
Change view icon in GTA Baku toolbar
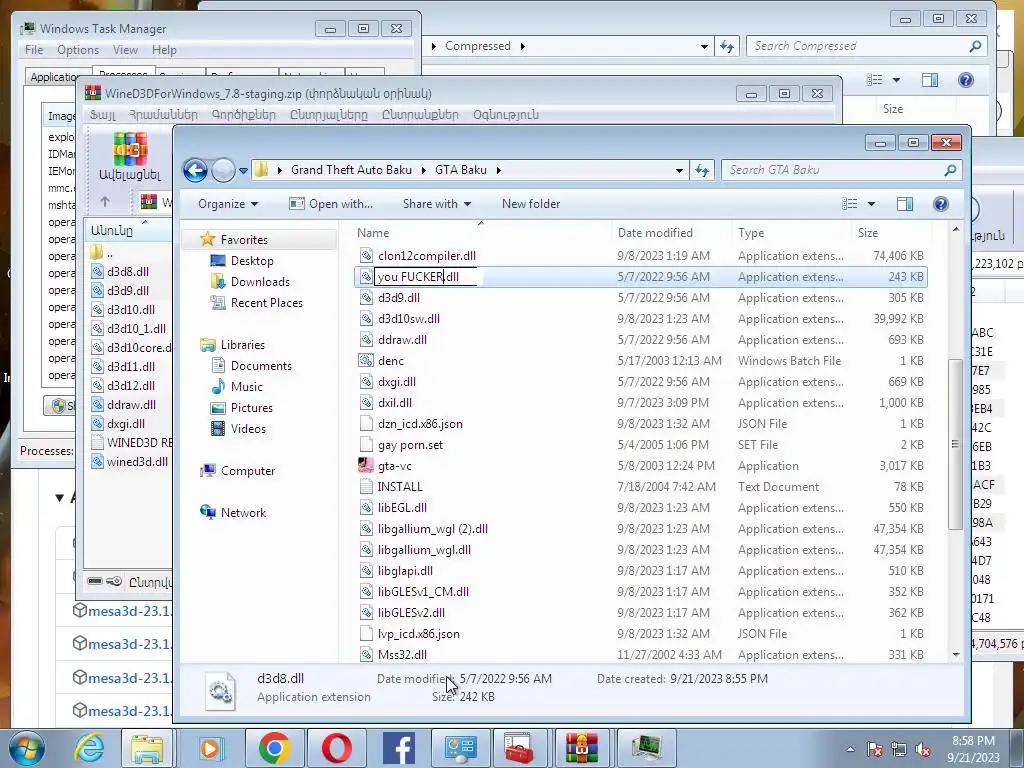point(850,204)
